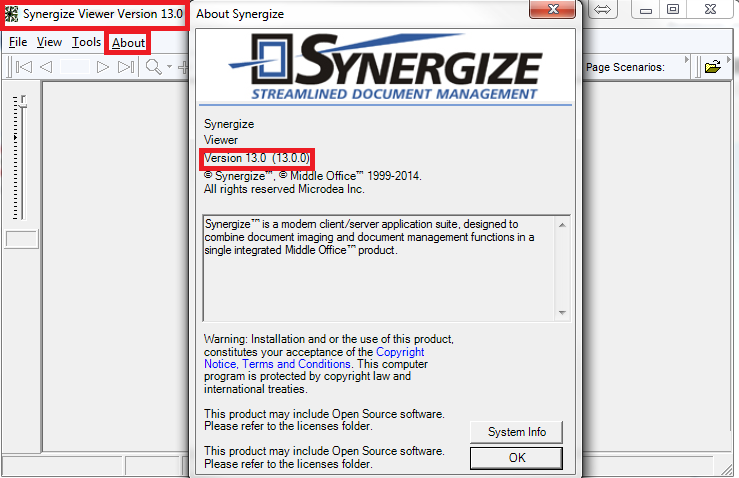Screen dimensions: 739x478
Task: Close the Synergize Viewer main window
Action: coord(710,9)
